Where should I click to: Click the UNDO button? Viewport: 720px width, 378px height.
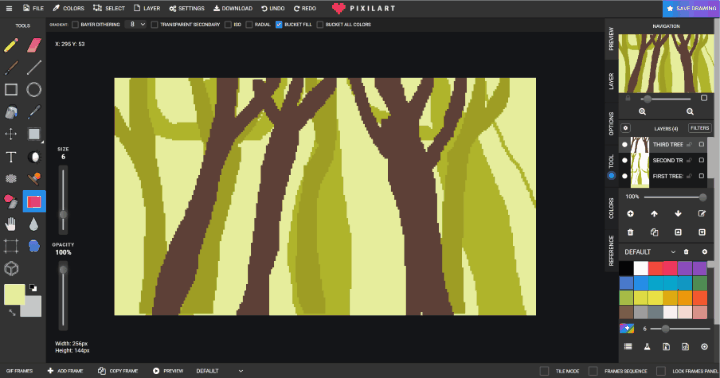(273, 8)
